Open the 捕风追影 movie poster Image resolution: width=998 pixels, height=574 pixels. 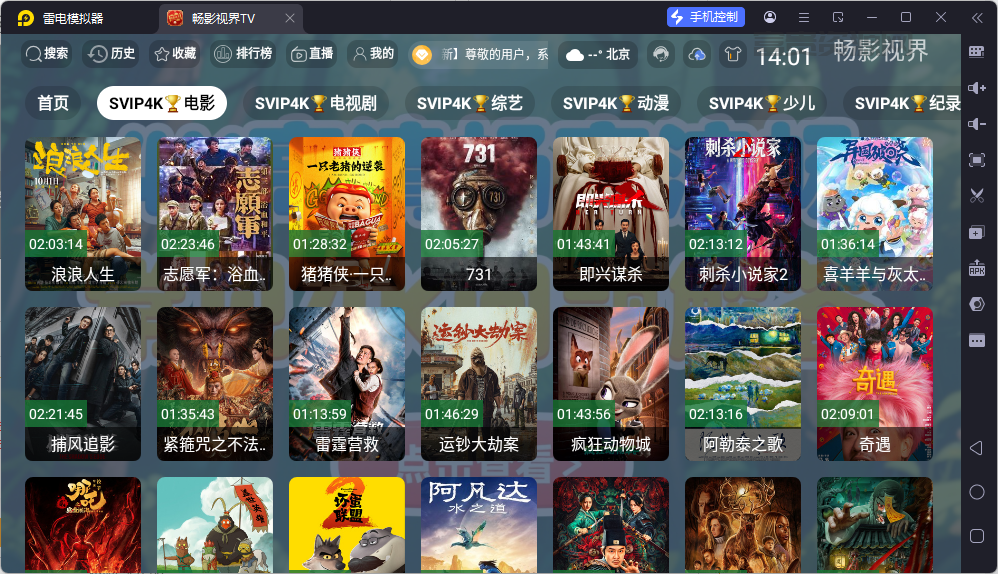coord(83,384)
